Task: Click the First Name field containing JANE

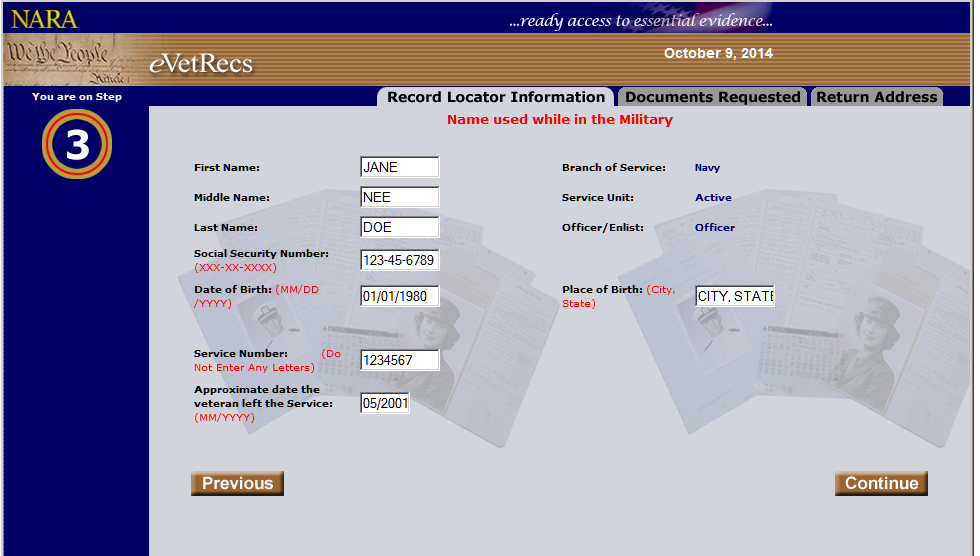Action: coord(400,167)
